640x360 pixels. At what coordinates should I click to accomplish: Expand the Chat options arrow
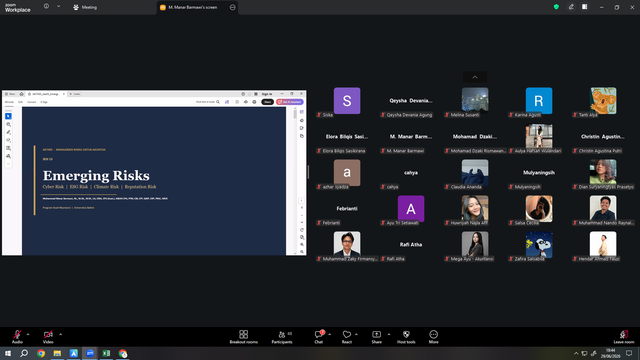click(x=329, y=334)
